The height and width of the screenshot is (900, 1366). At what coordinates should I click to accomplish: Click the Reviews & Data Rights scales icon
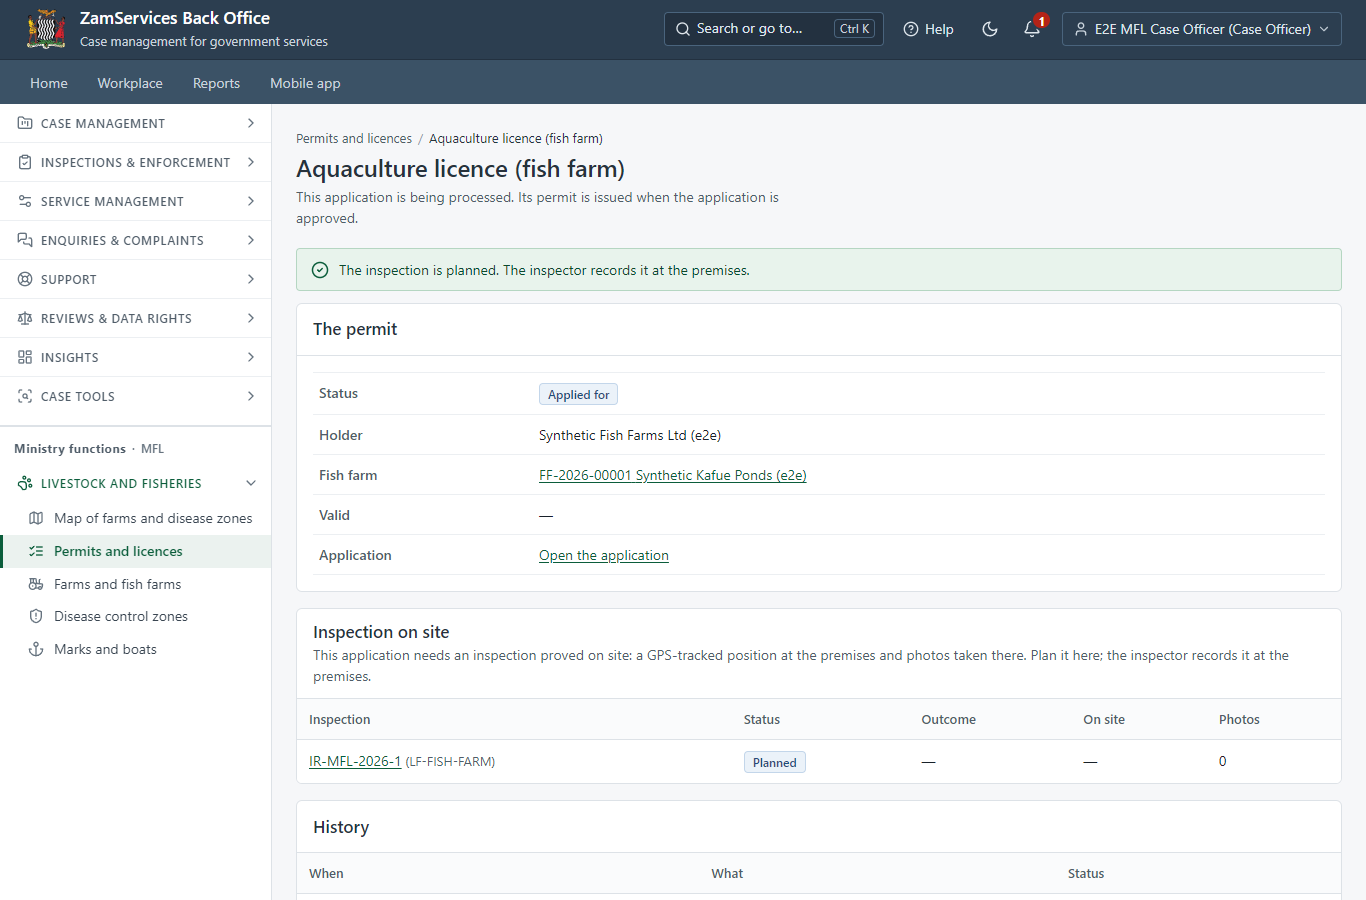[x=25, y=318]
